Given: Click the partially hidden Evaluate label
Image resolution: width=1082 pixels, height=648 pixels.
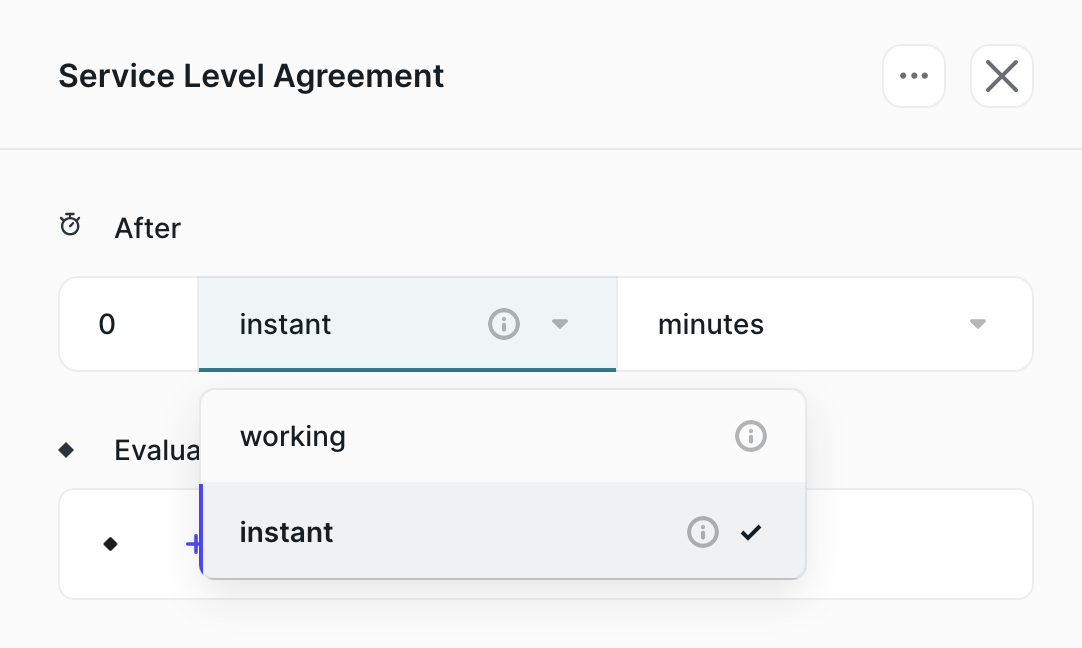Looking at the screenshot, I should [x=157, y=450].
